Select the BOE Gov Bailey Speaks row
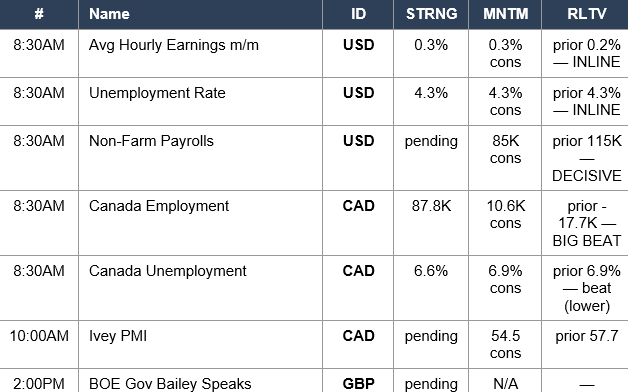Screen dimensions: 628x392 [x=314, y=381]
